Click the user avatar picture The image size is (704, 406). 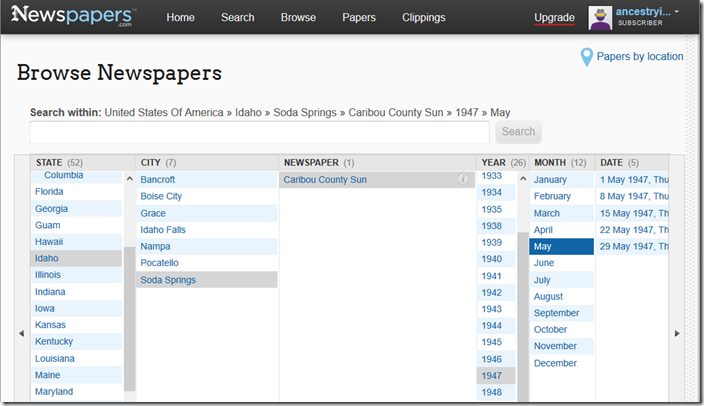pyautogui.click(x=600, y=18)
